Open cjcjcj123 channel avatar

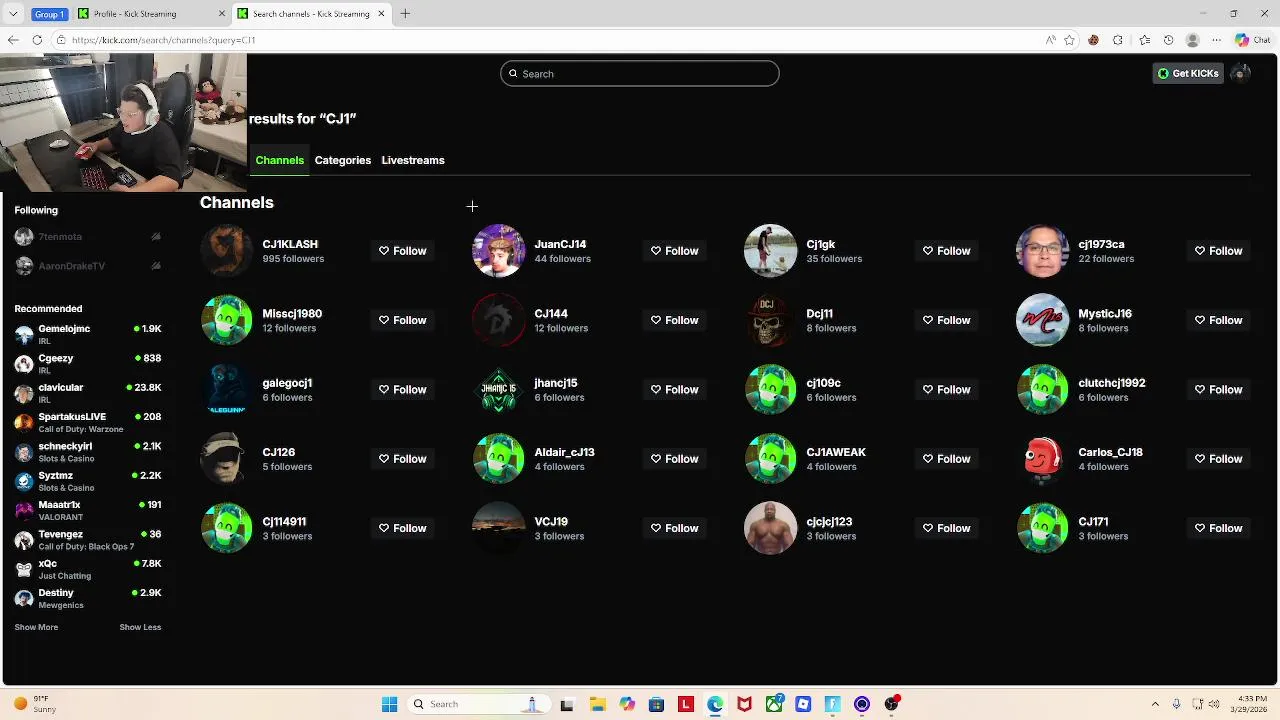click(771, 528)
